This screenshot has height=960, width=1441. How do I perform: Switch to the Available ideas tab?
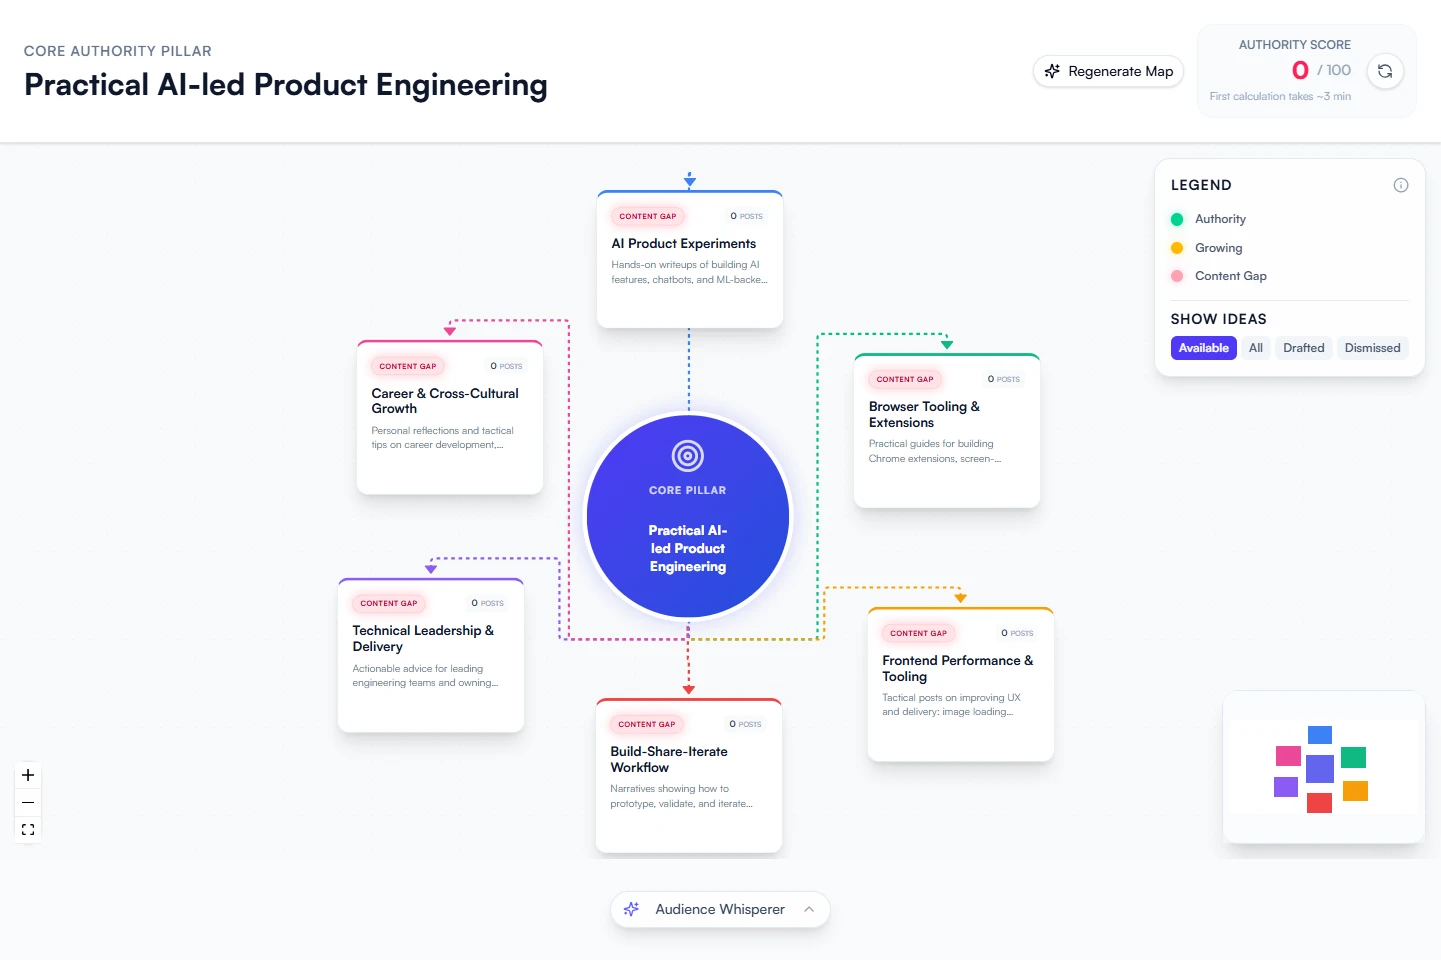click(1203, 347)
